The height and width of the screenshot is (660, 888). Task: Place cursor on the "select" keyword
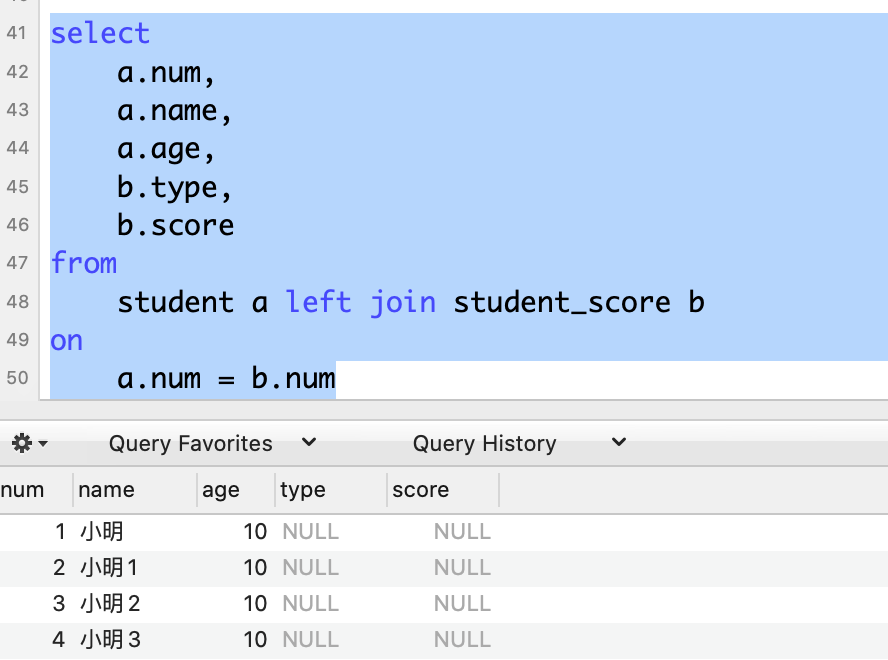pyautogui.click(x=100, y=33)
